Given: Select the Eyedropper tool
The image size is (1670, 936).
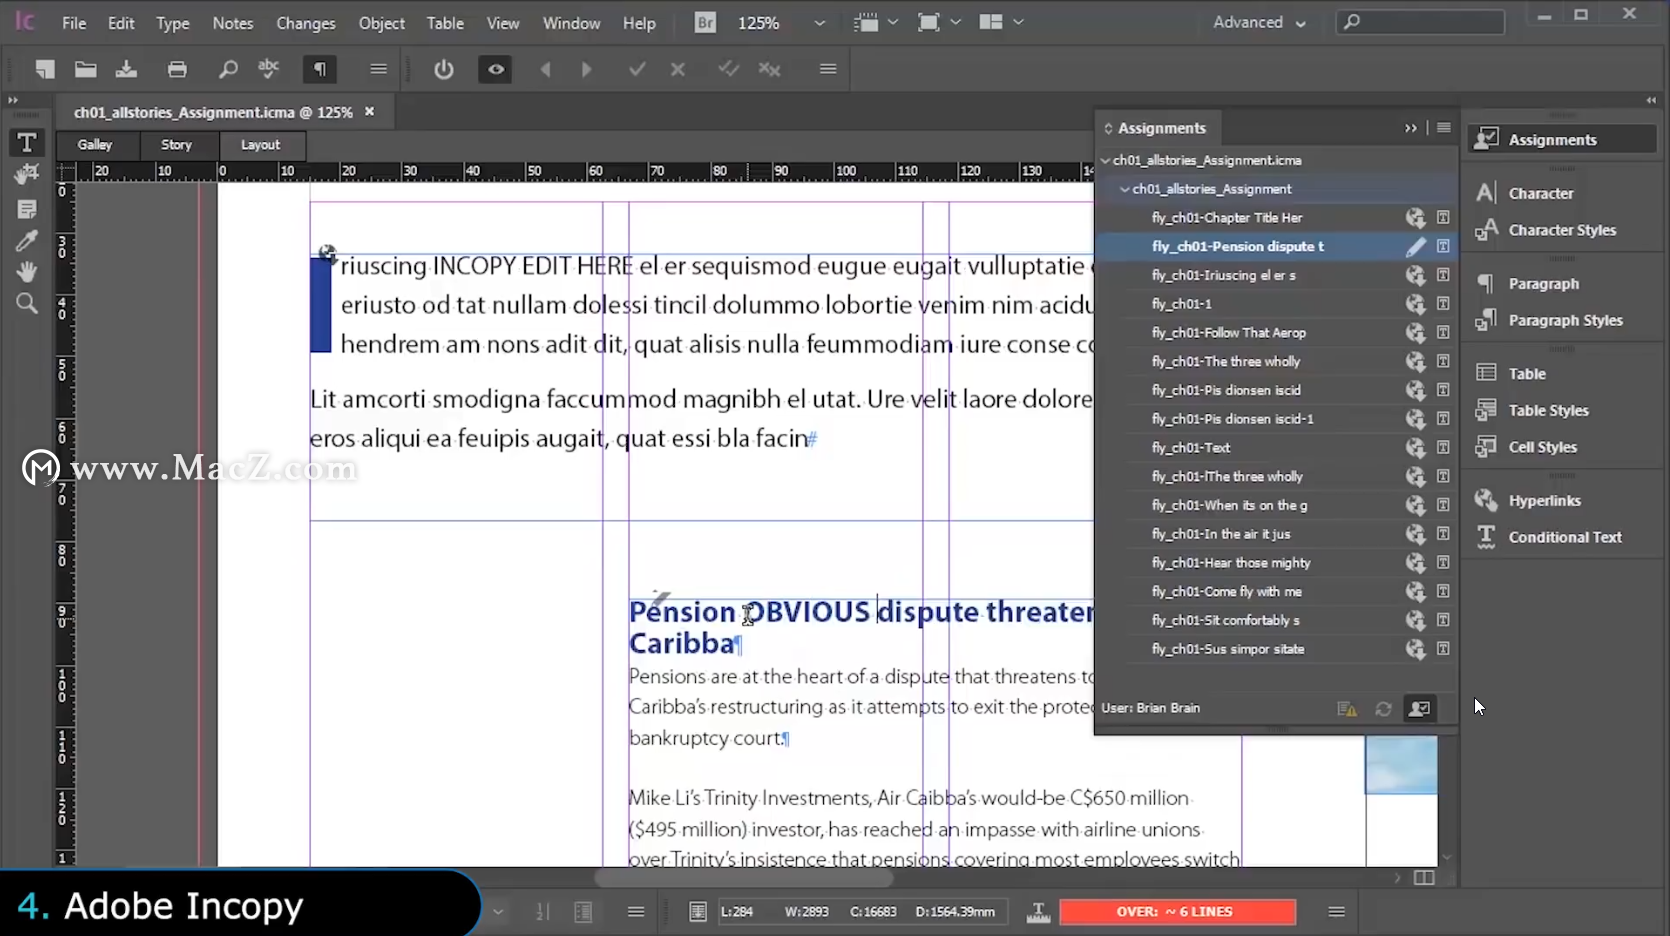Looking at the screenshot, I should 27,241.
